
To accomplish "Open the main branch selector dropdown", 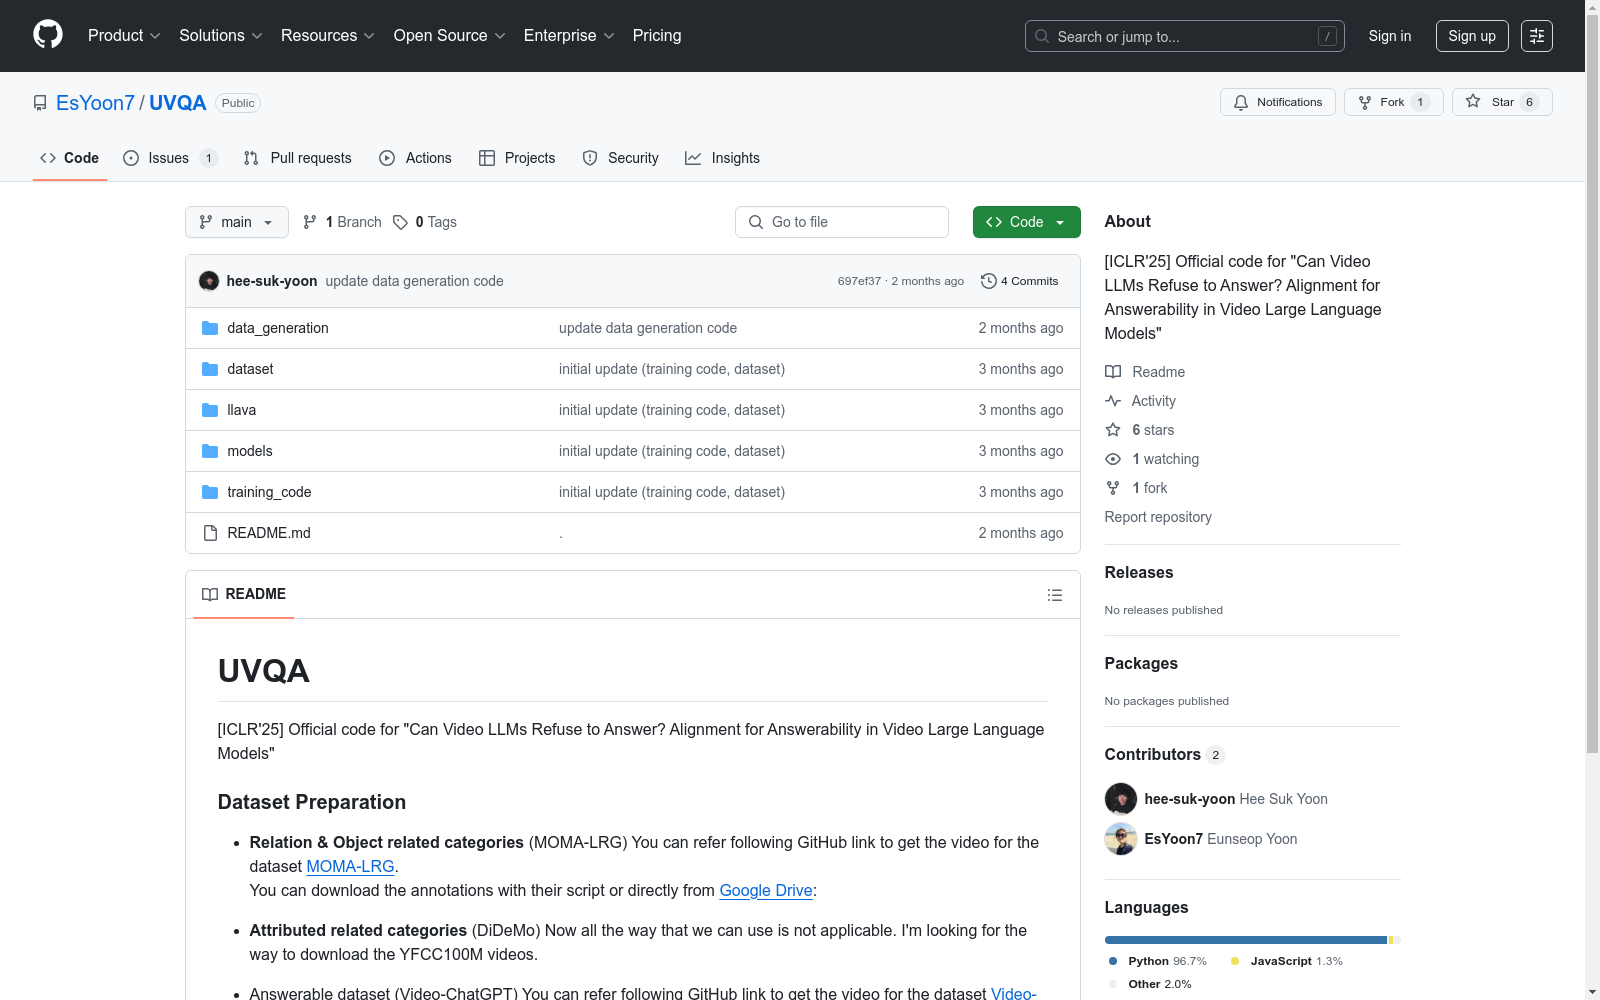I will point(237,222).
